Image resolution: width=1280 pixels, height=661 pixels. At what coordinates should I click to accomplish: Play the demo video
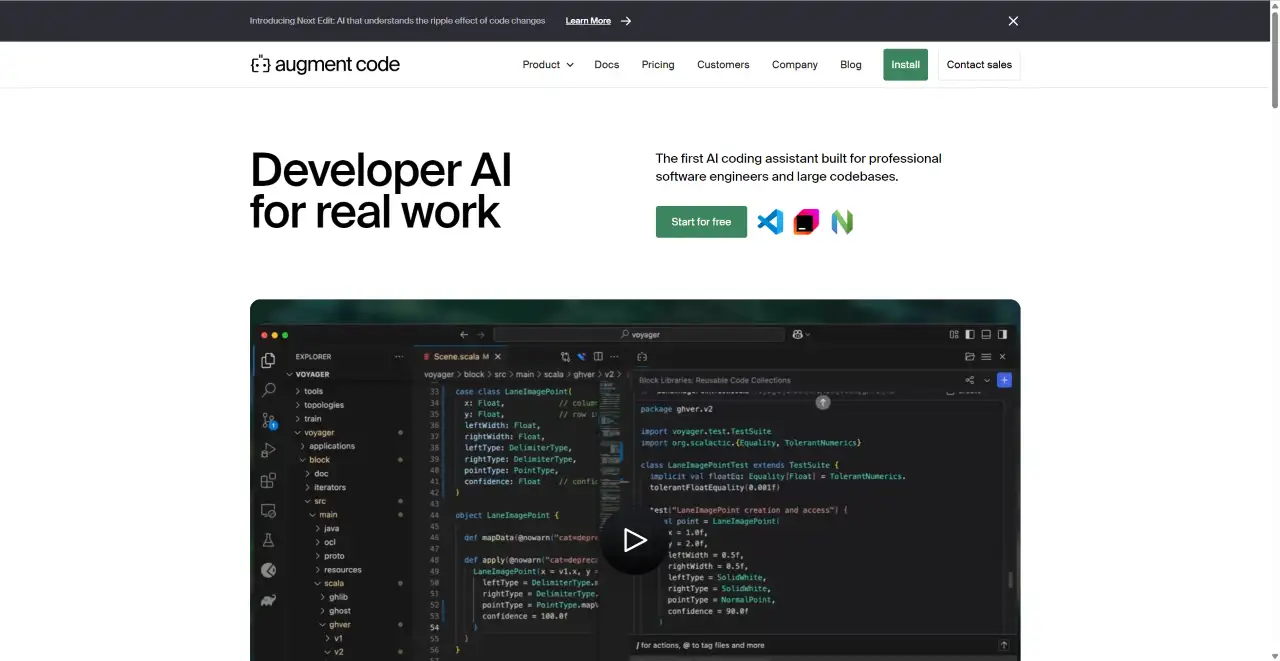(635, 541)
